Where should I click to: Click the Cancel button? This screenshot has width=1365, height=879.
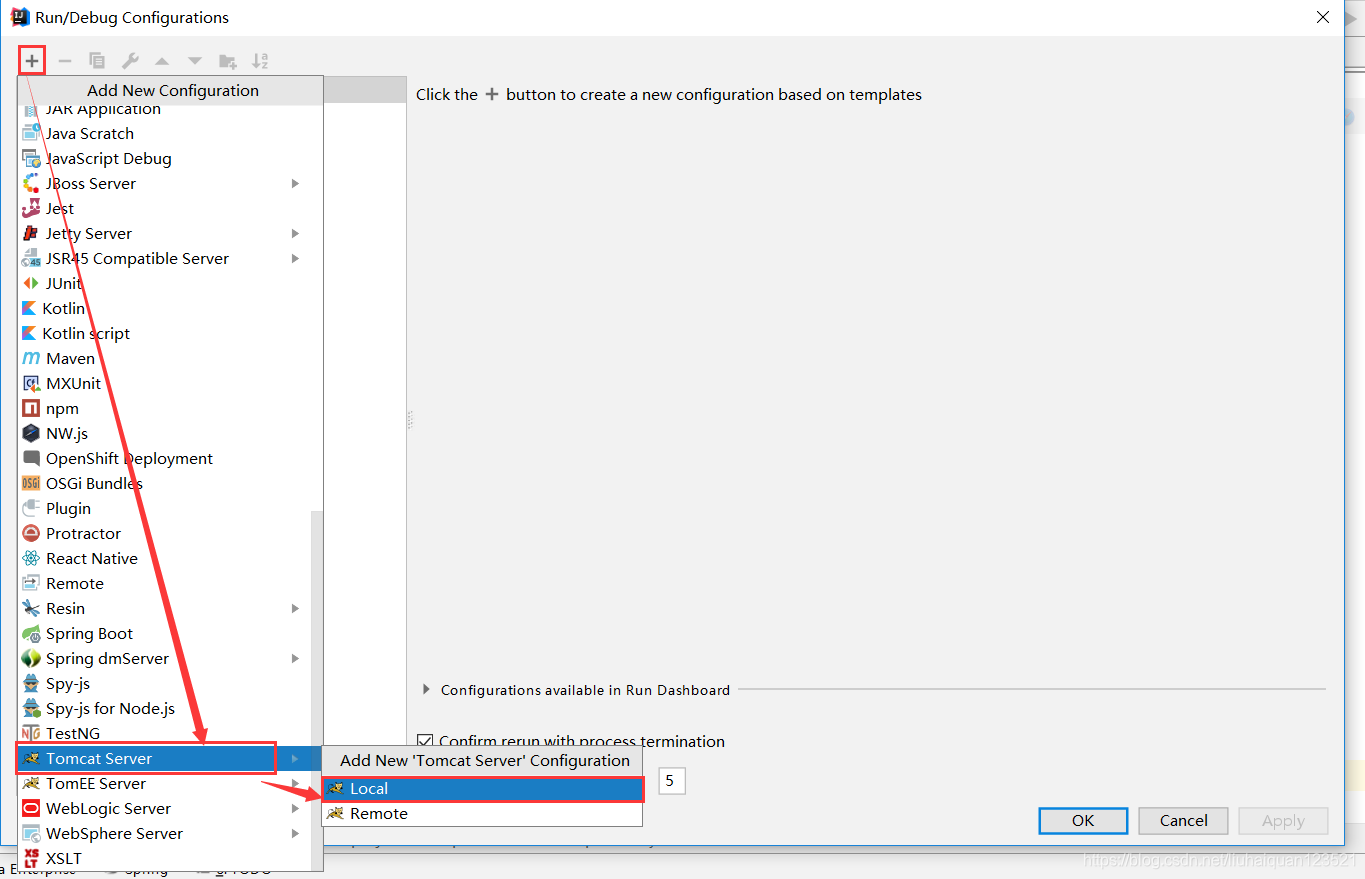[x=1184, y=821]
